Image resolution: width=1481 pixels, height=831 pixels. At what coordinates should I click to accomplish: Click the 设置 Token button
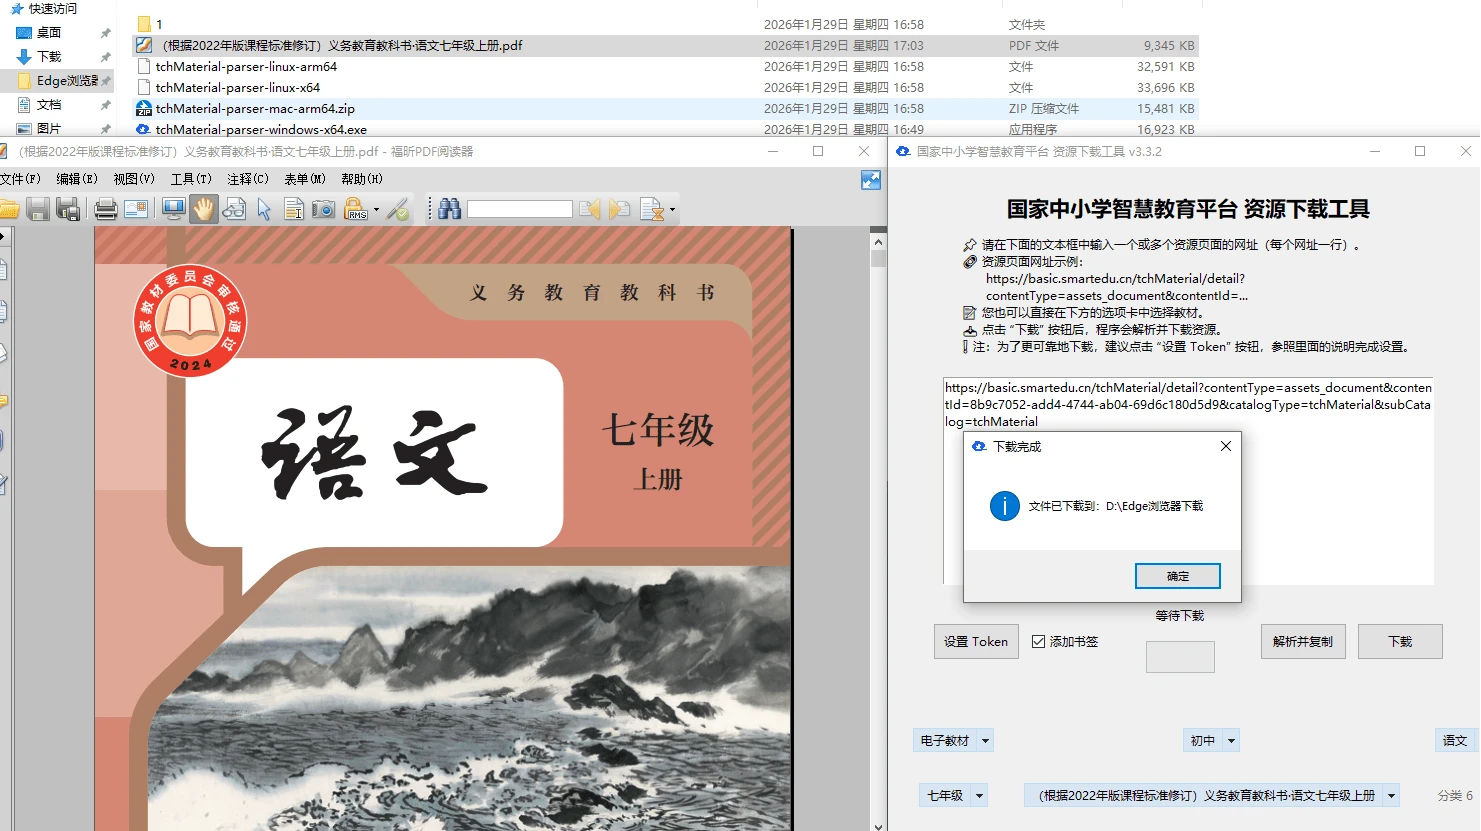click(x=975, y=641)
